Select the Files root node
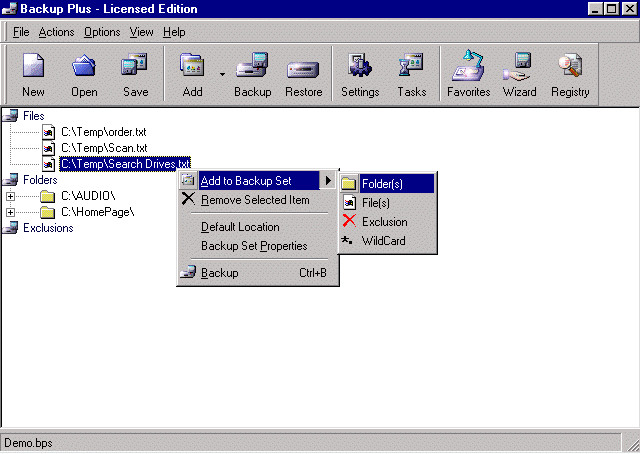This screenshot has height=454, width=640. coord(33,116)
